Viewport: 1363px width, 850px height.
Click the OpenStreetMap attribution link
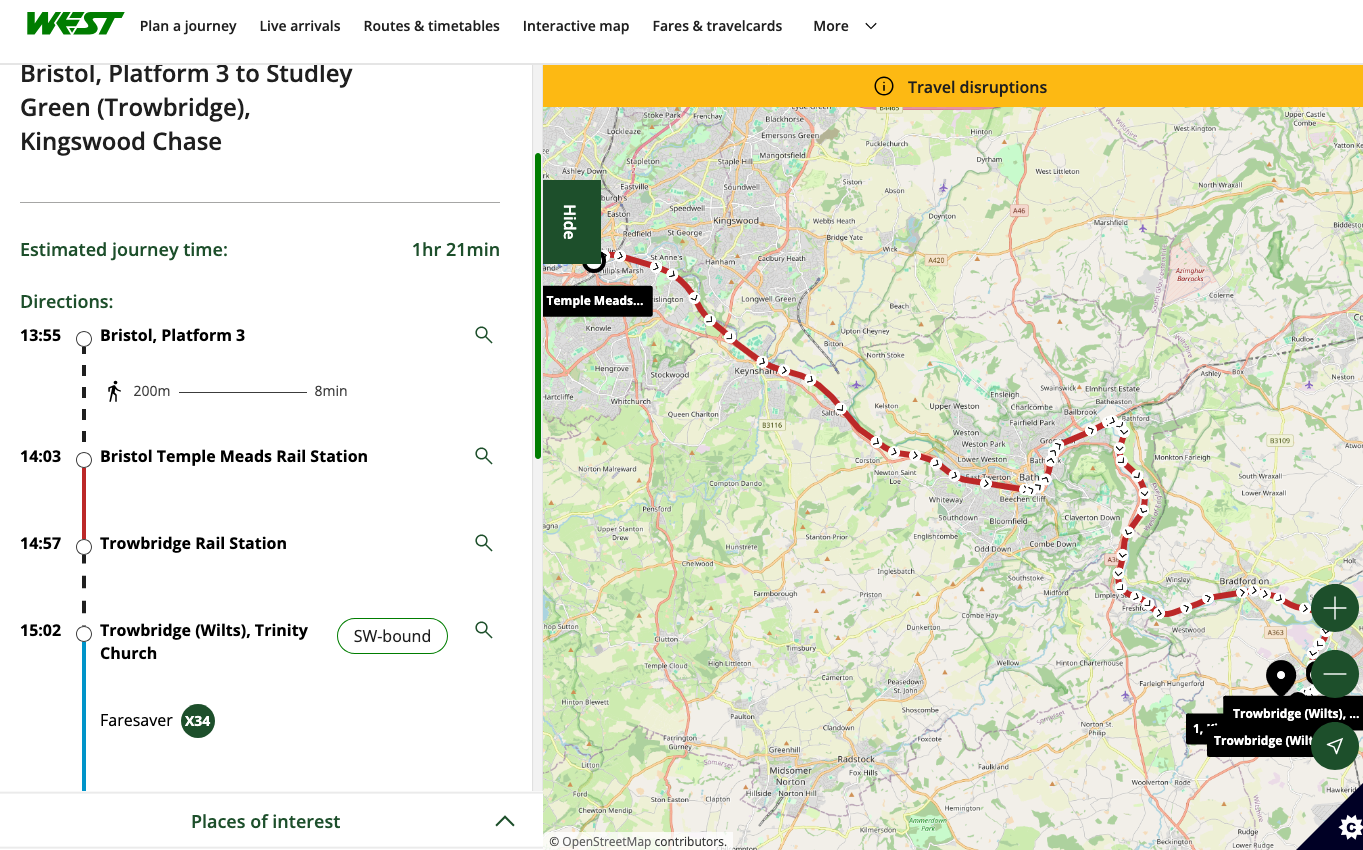pos(606,842)
